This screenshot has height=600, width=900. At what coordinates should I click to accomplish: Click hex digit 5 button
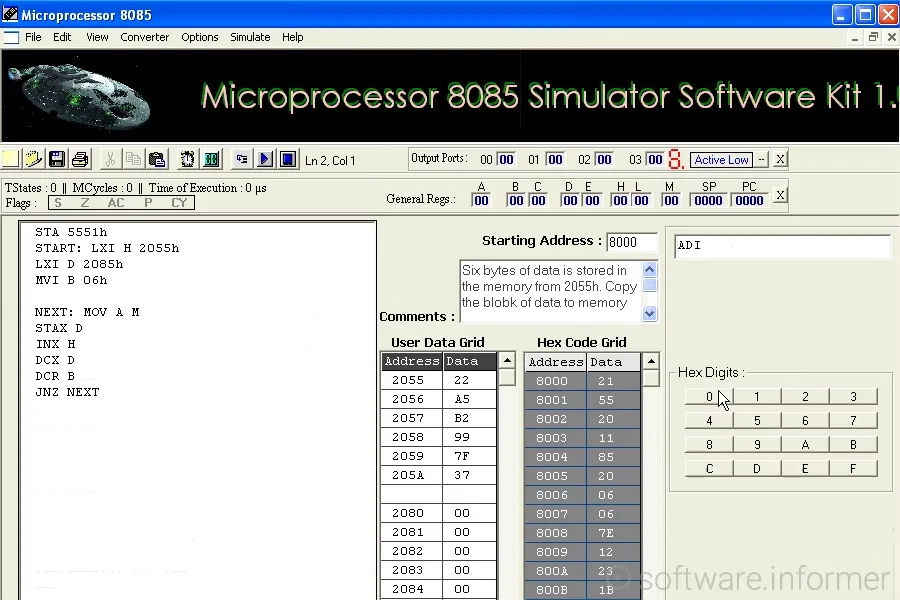coord(757,420)
